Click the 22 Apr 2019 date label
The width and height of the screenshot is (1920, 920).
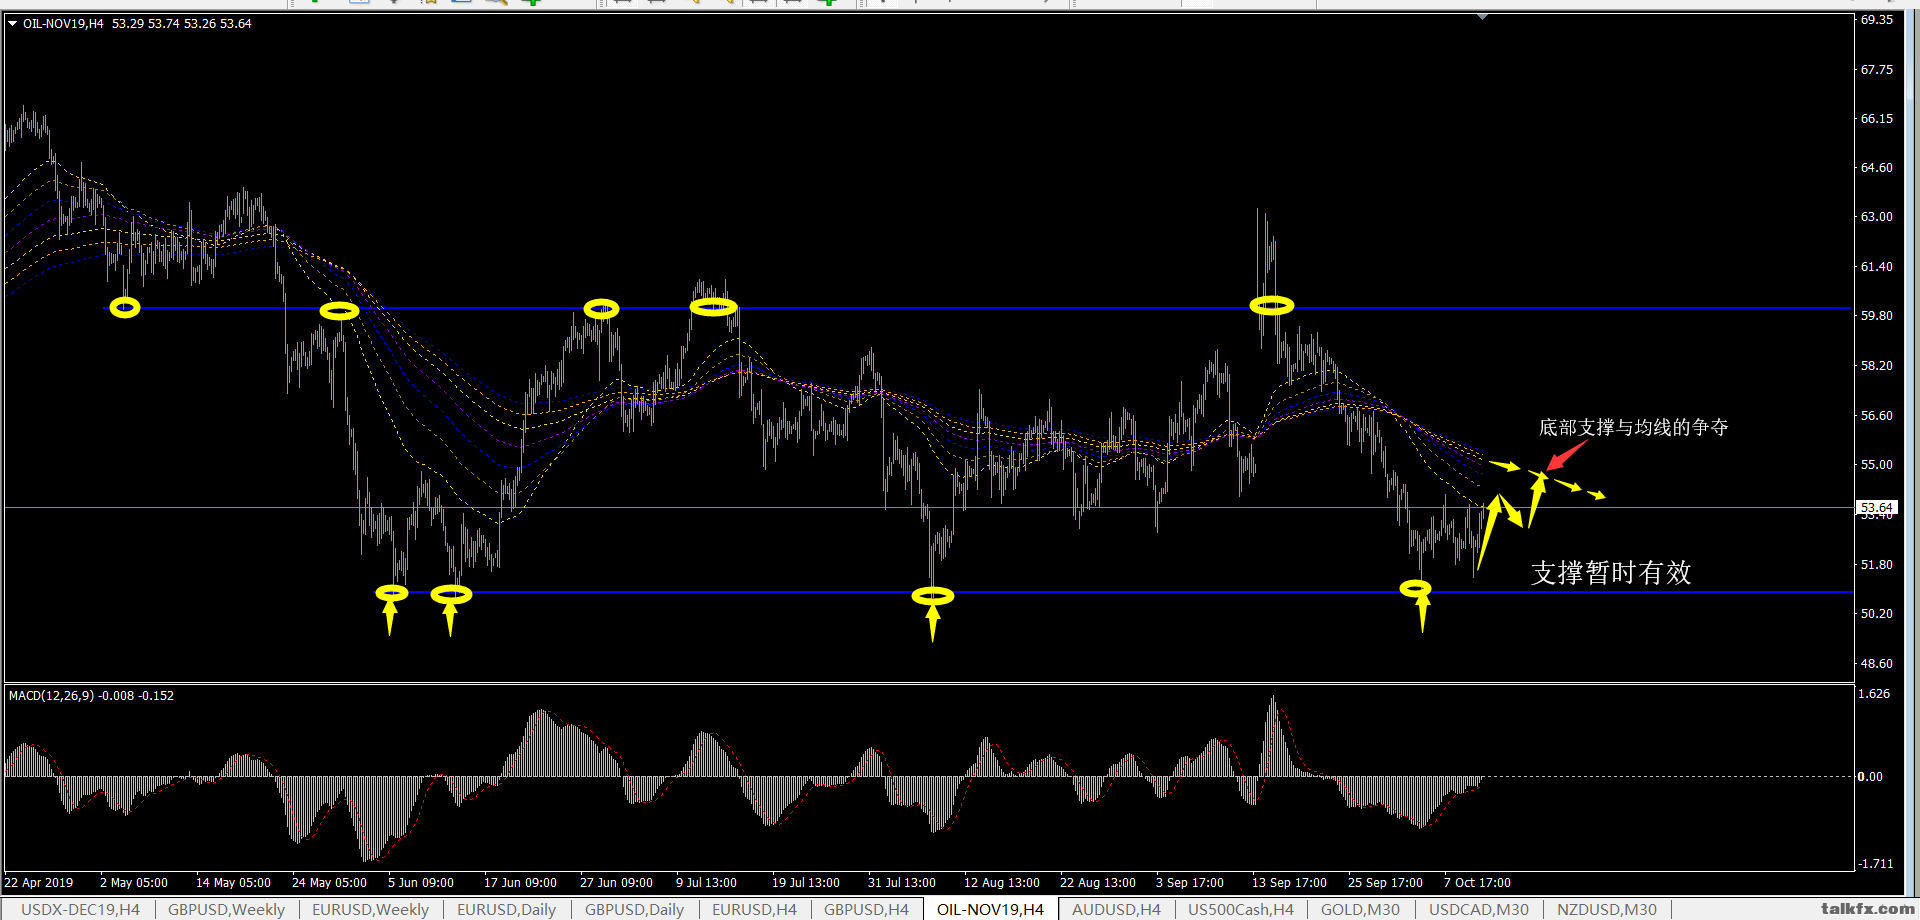pyautogui.click(x=39, y=882)
